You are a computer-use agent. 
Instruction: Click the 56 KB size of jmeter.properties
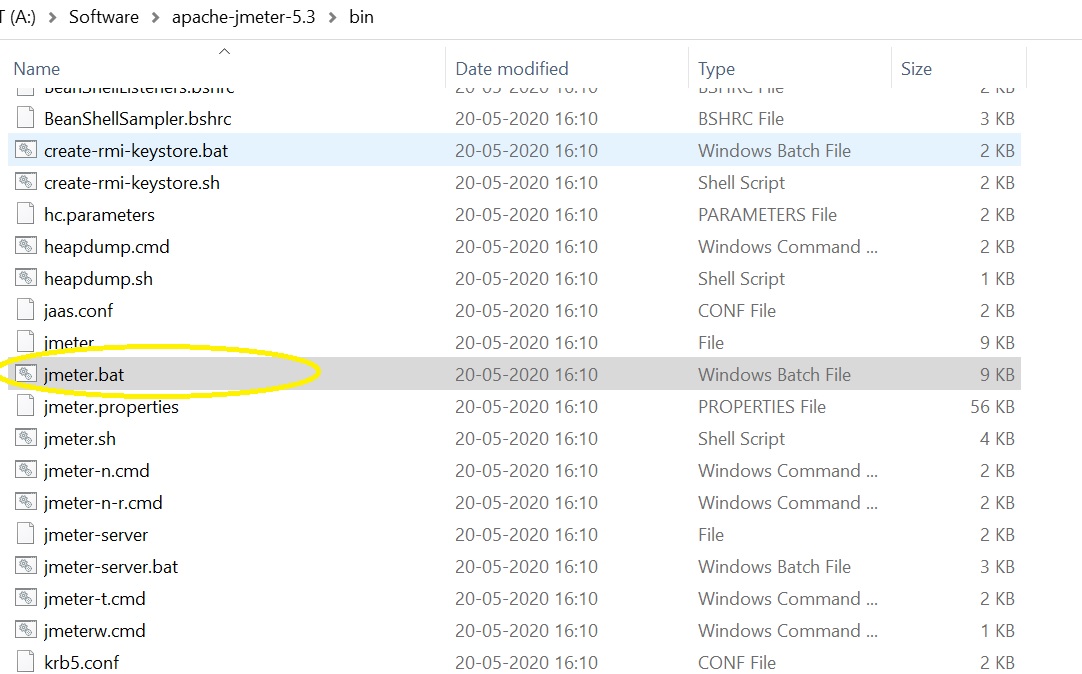tap(992, 406)
